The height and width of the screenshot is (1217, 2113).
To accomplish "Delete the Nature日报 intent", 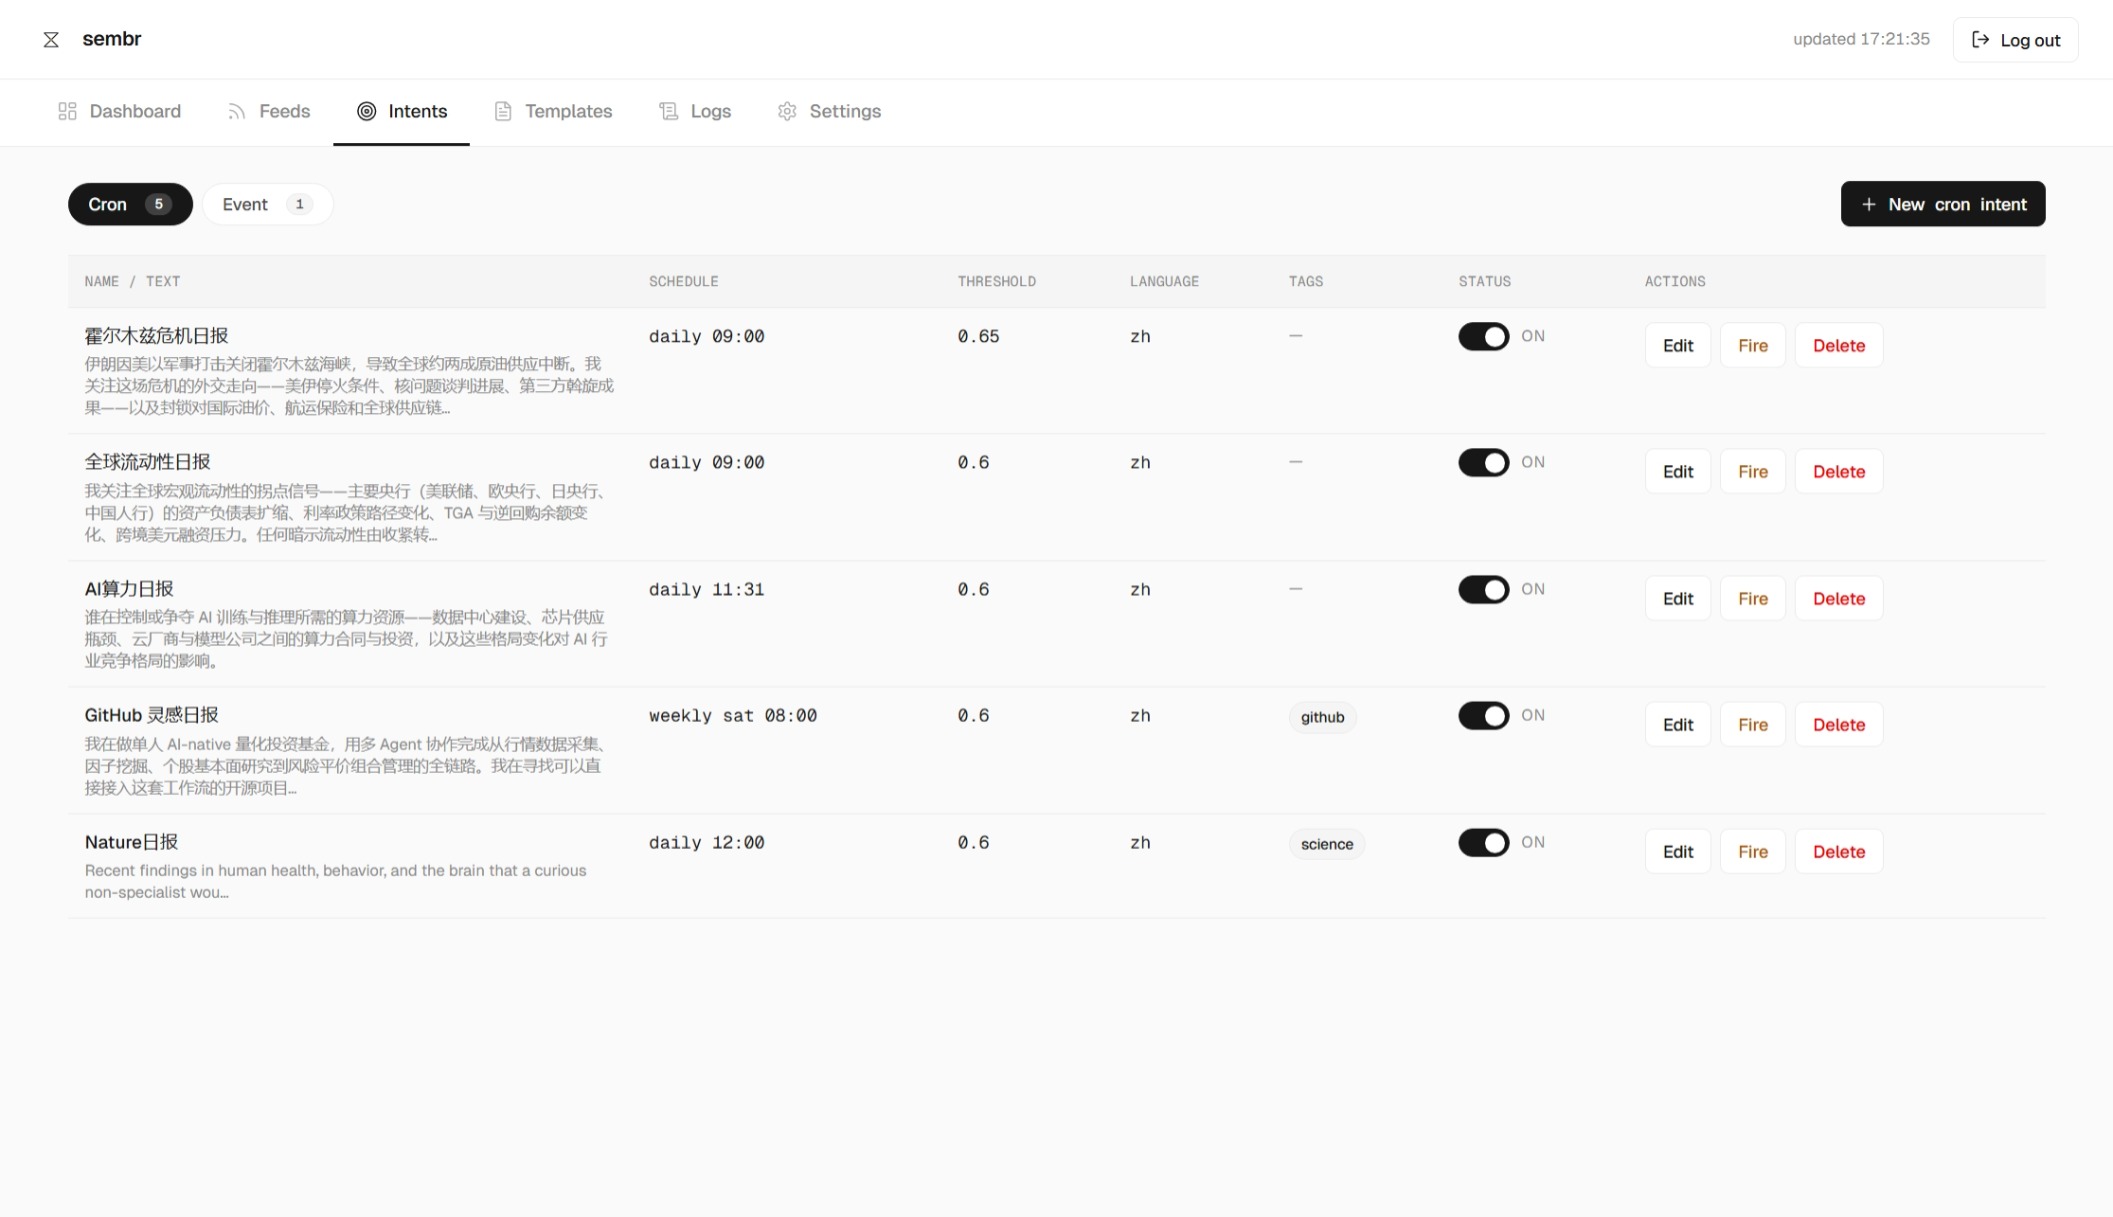I will point(1839,851).
